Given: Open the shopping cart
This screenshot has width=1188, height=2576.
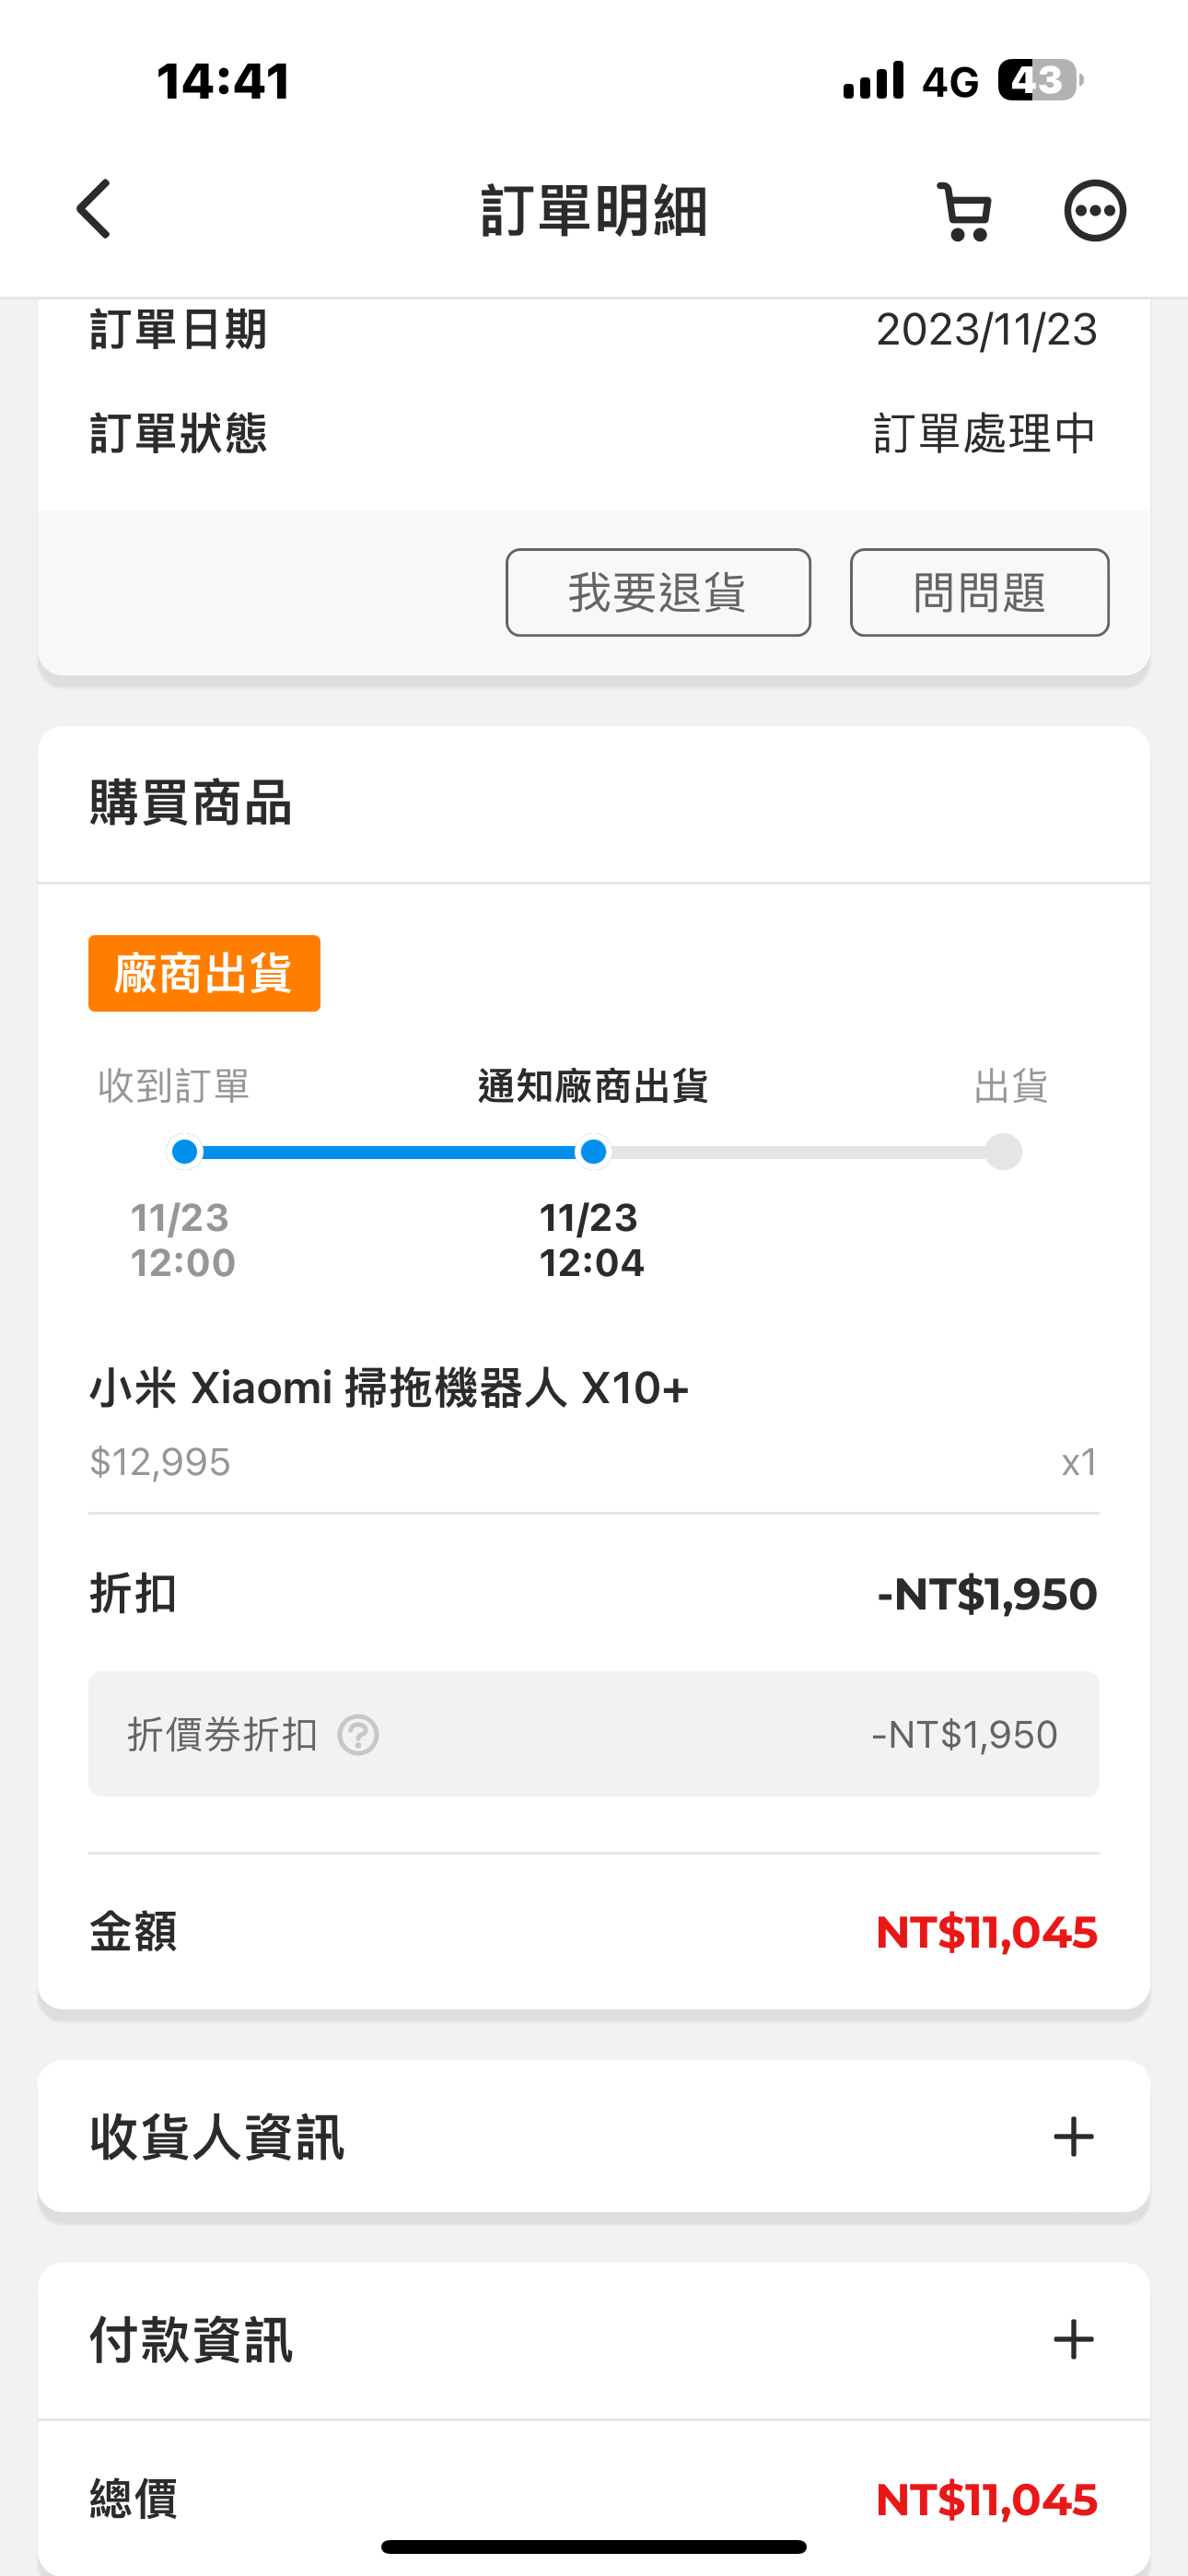Looking at the screenshot, I should 965,211.
